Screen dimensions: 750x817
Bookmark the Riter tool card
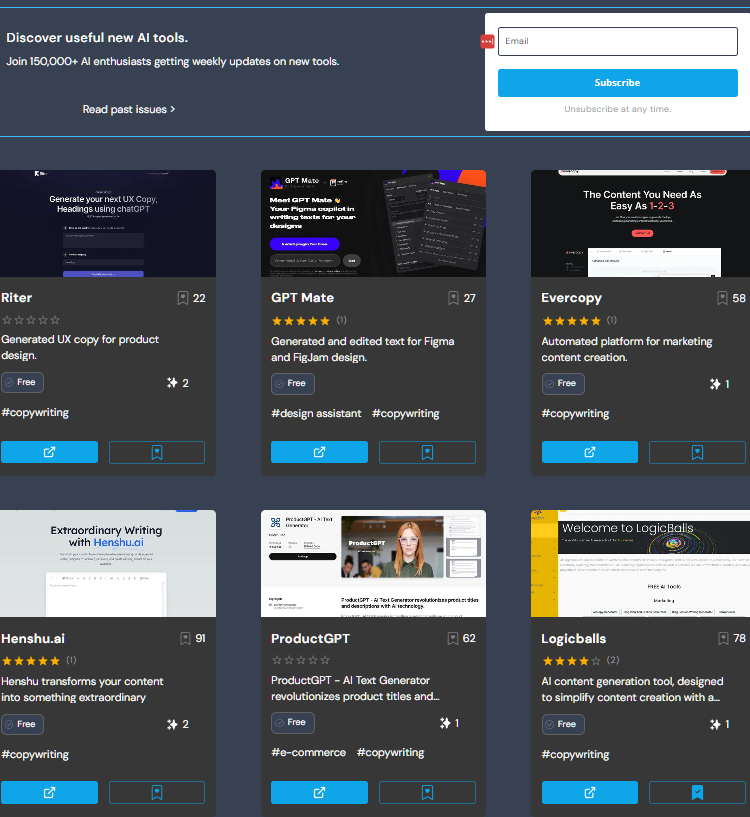pos(157,452)
